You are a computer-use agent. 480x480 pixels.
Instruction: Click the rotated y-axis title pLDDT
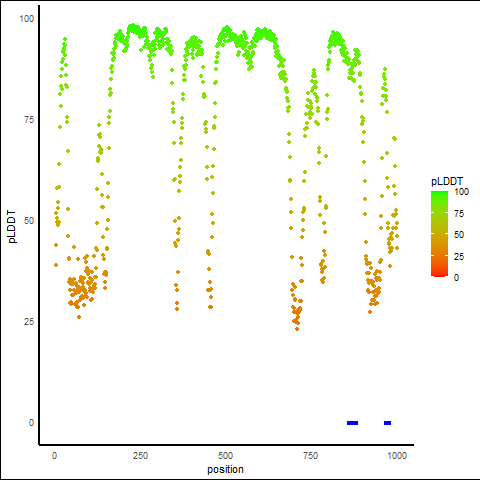(12, 227)
